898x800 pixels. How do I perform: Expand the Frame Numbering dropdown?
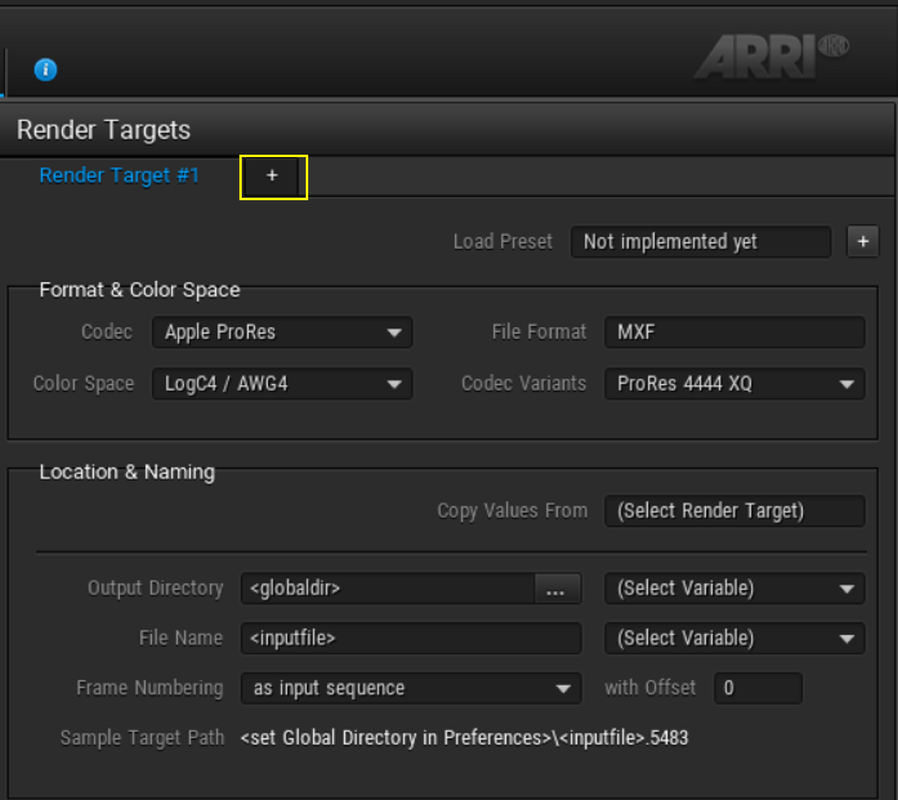coord(411,688)
